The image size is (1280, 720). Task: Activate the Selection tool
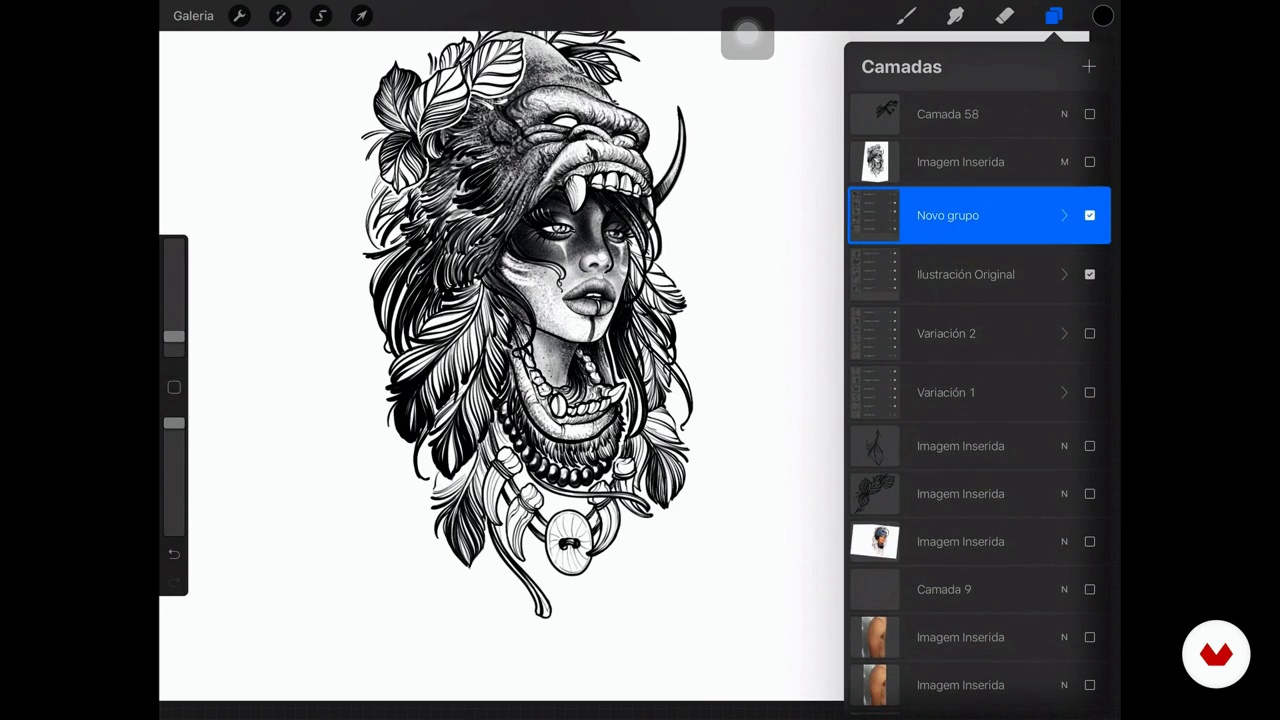pos(321,16)
